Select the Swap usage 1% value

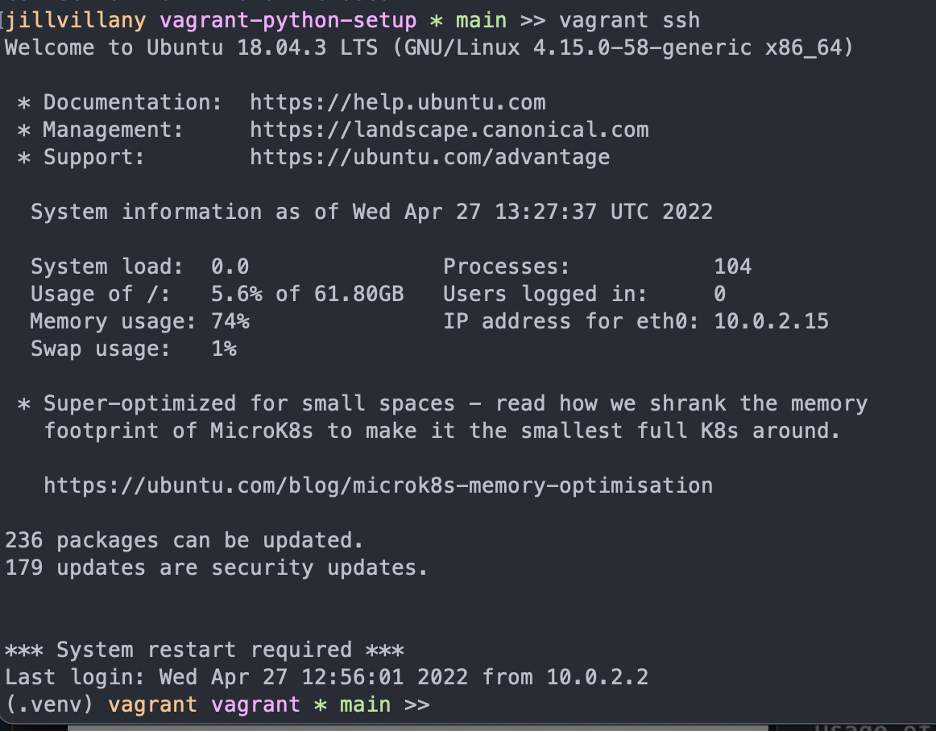pyautogui.click(x=223, y=349)
